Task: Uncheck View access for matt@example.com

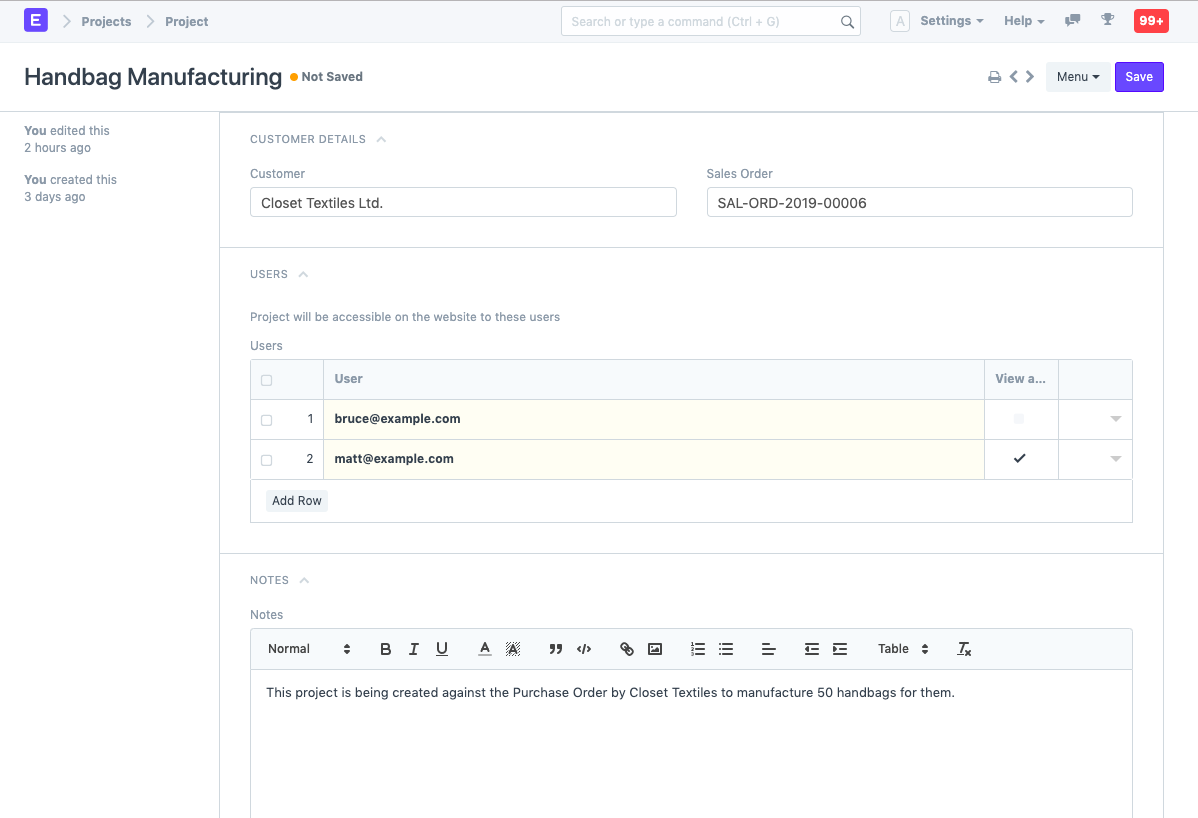Action: click(x=1020, y=459)
